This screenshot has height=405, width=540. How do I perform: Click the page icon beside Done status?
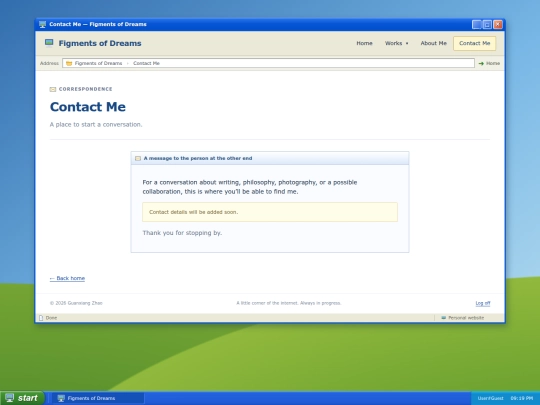pyautogui.click(x=41, y=318)
